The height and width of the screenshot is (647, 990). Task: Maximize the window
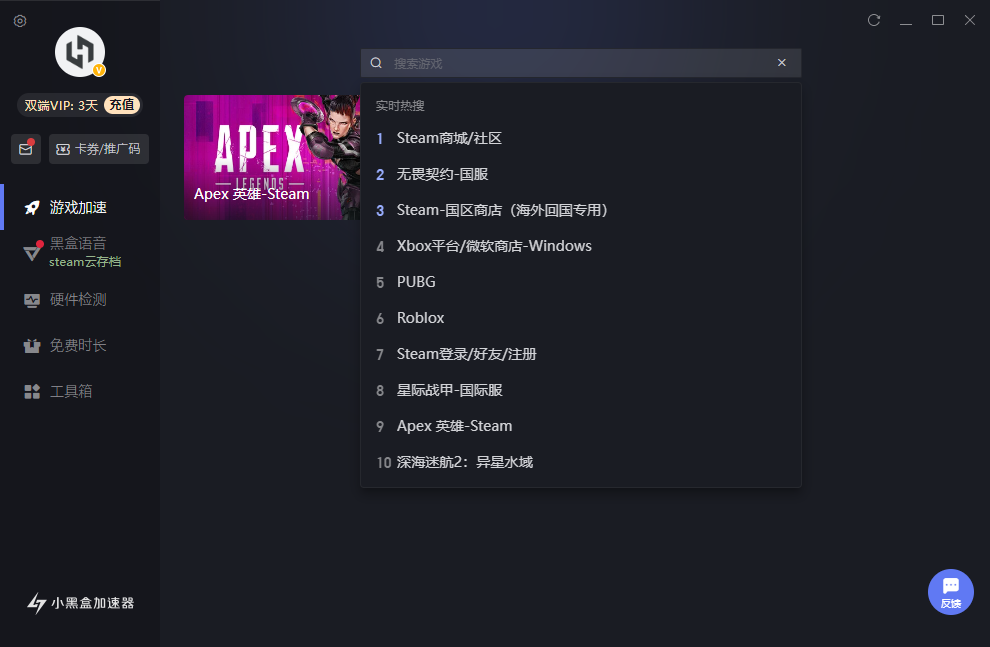pos(938,20)
